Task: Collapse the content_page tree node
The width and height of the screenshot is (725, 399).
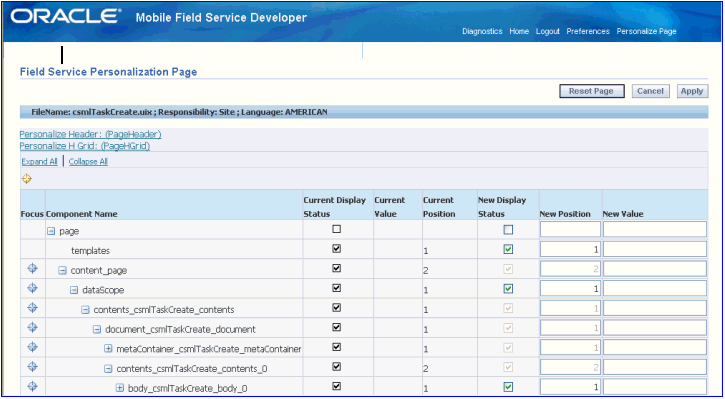Action: [62, 270]
